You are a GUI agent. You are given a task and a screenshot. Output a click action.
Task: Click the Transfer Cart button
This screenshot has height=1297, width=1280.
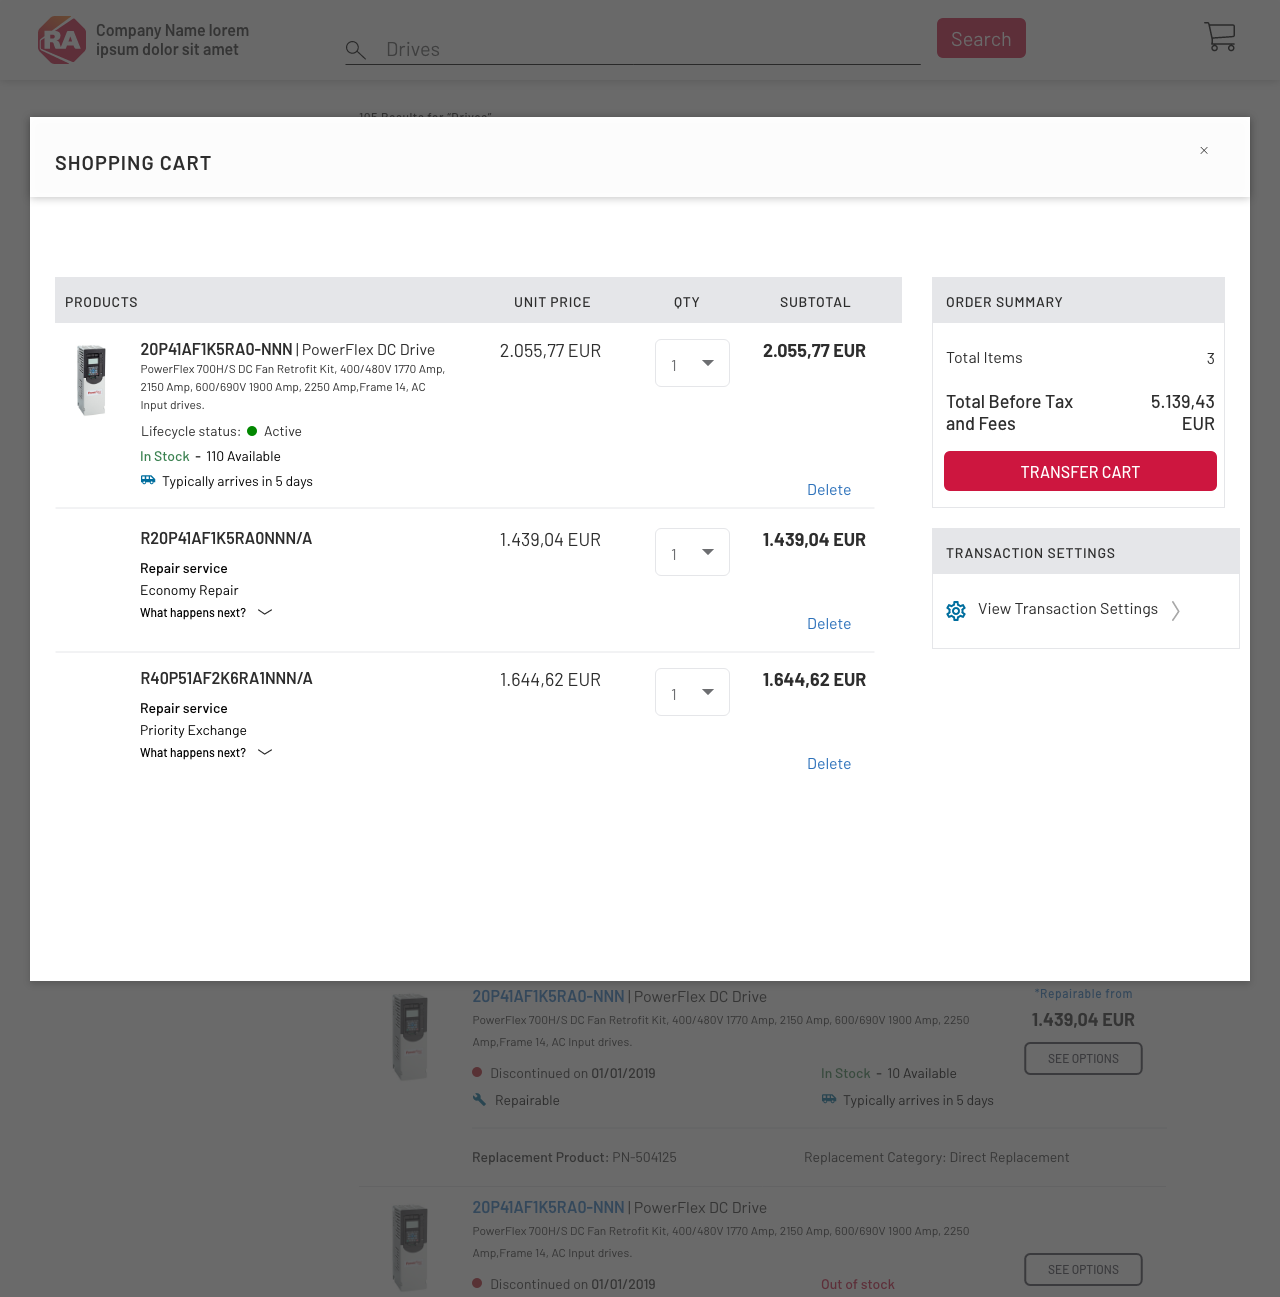tap(1080, 471)
